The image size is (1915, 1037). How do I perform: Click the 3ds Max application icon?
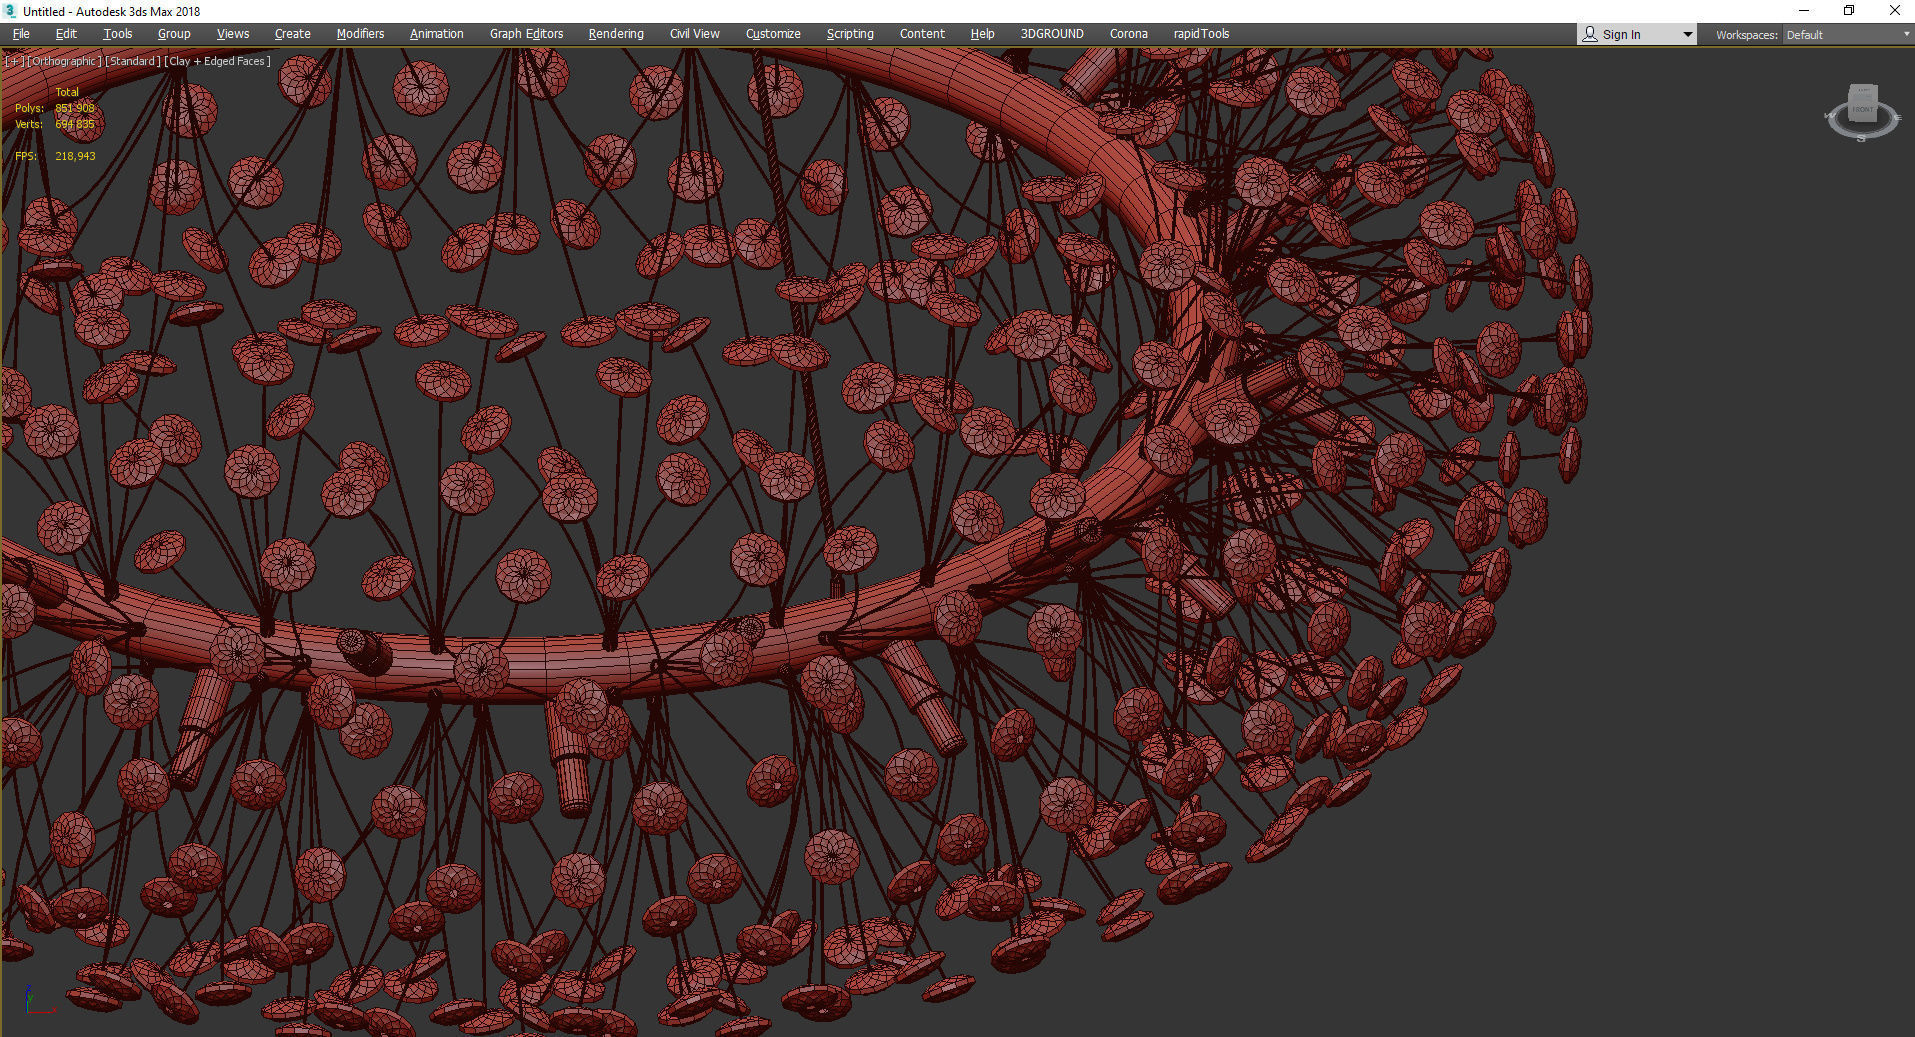[x=11, y=11]
